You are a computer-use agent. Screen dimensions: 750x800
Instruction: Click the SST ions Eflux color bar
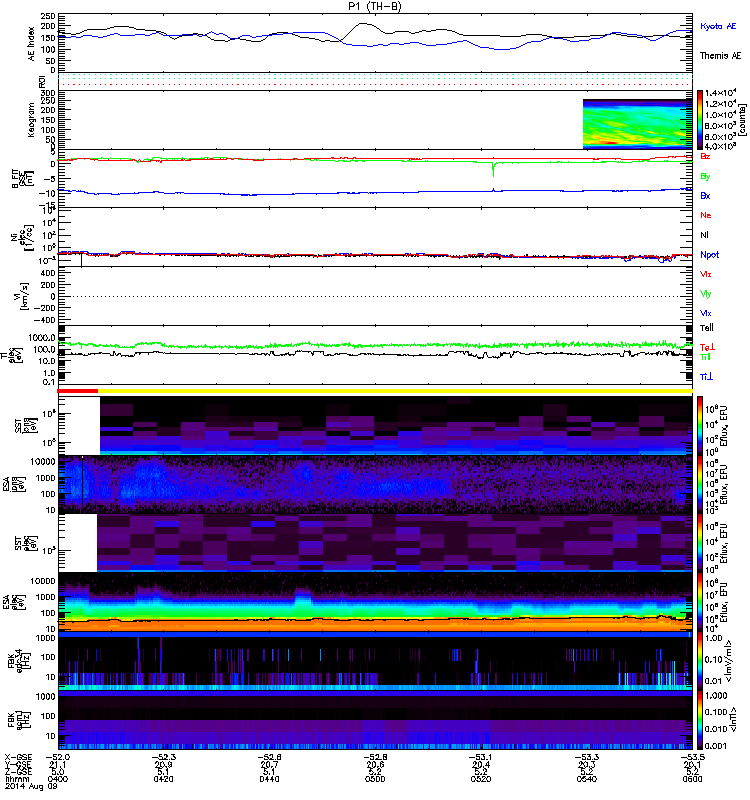(700, 425)
